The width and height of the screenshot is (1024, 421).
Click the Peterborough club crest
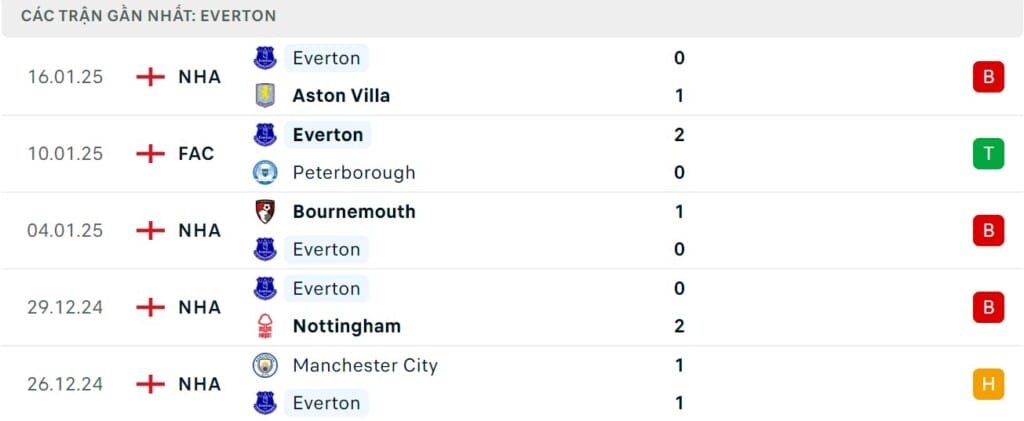click(x=265, y=172)
